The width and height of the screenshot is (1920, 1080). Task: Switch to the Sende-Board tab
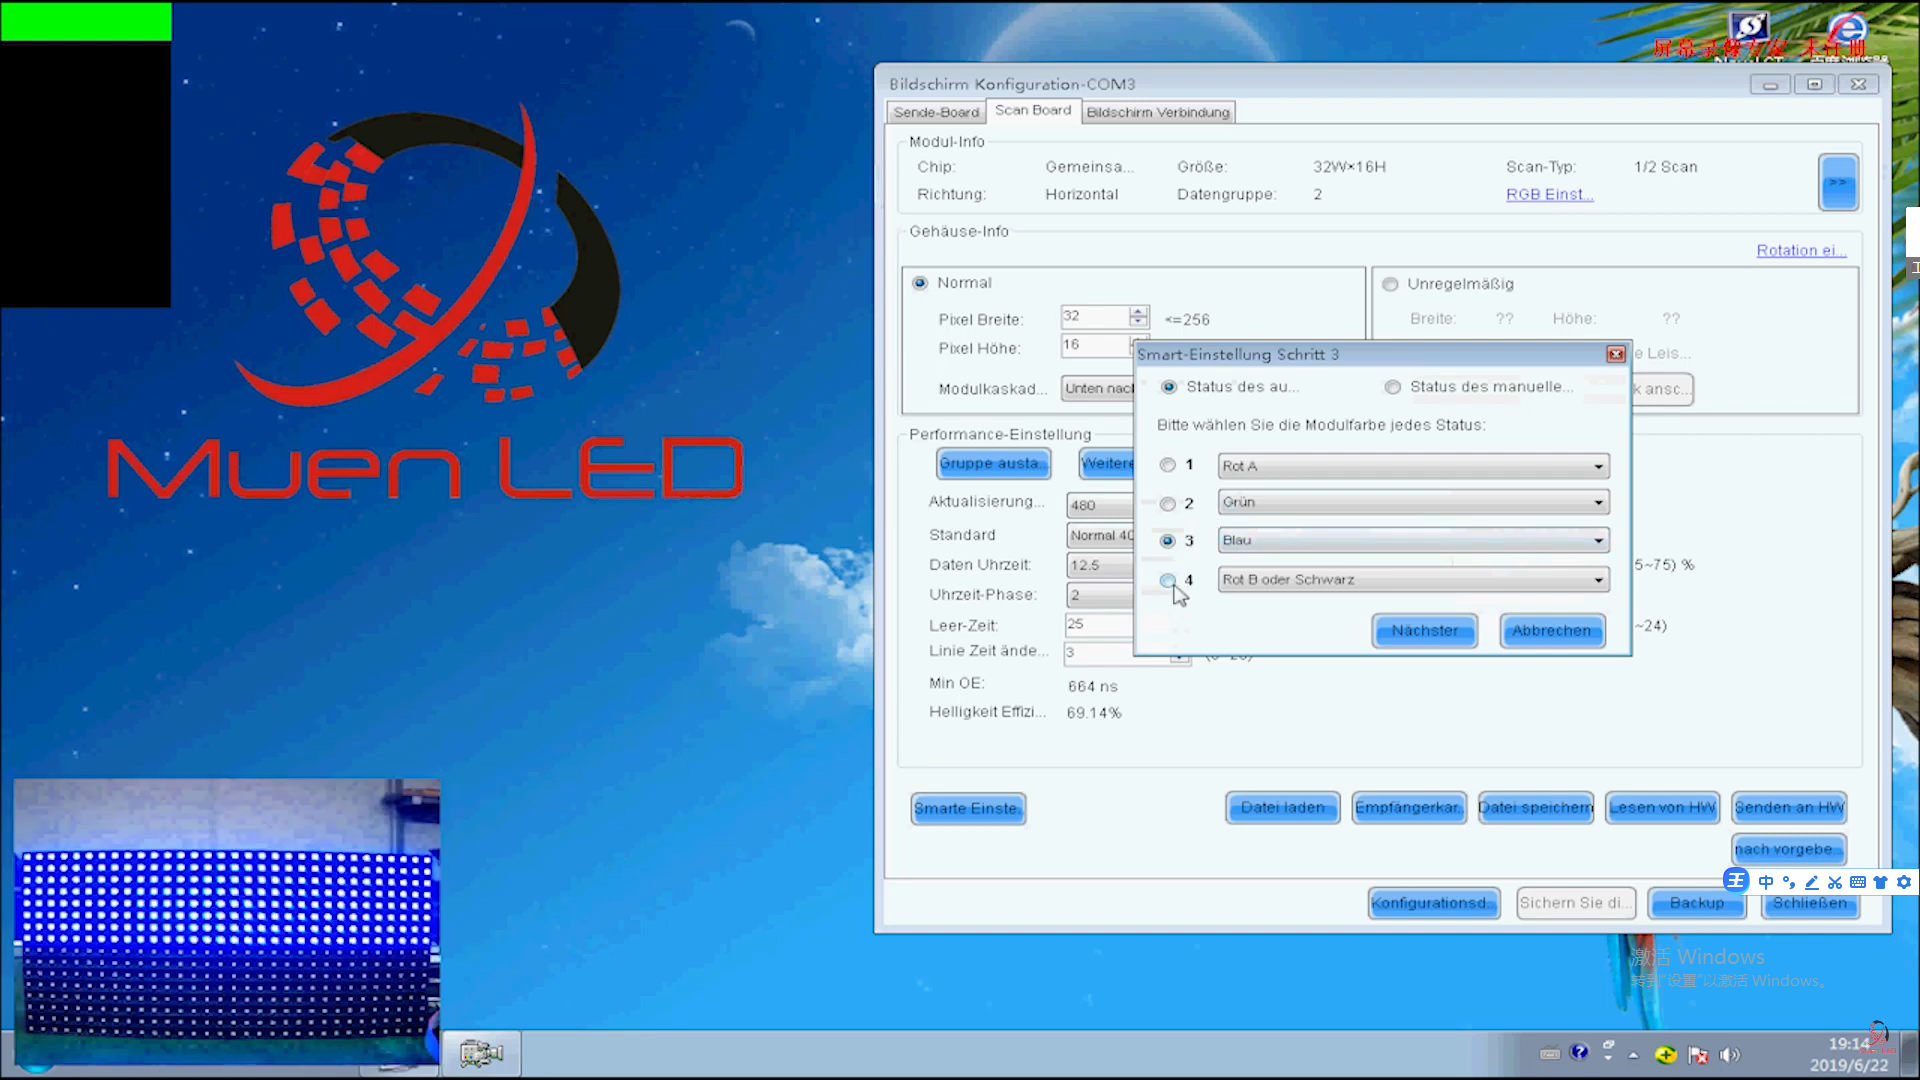pyautogui.click(x=936, y=112)
